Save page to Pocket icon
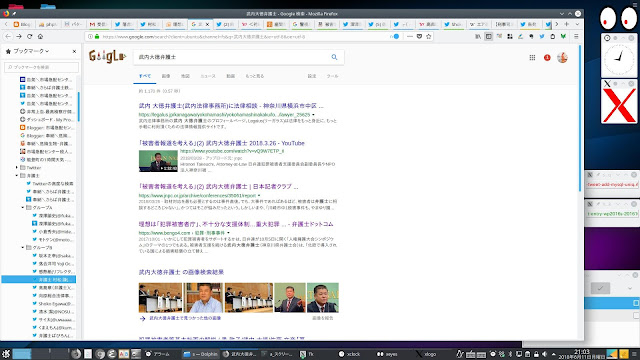This screenshot has width=640, height=360. pos(419,36)
